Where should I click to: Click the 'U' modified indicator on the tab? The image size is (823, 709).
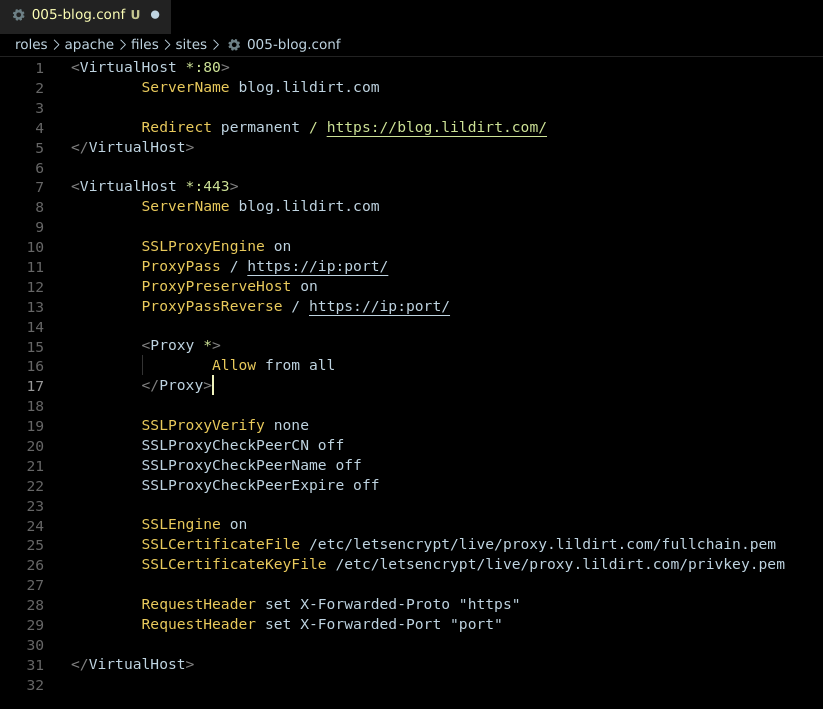(135, 15)
